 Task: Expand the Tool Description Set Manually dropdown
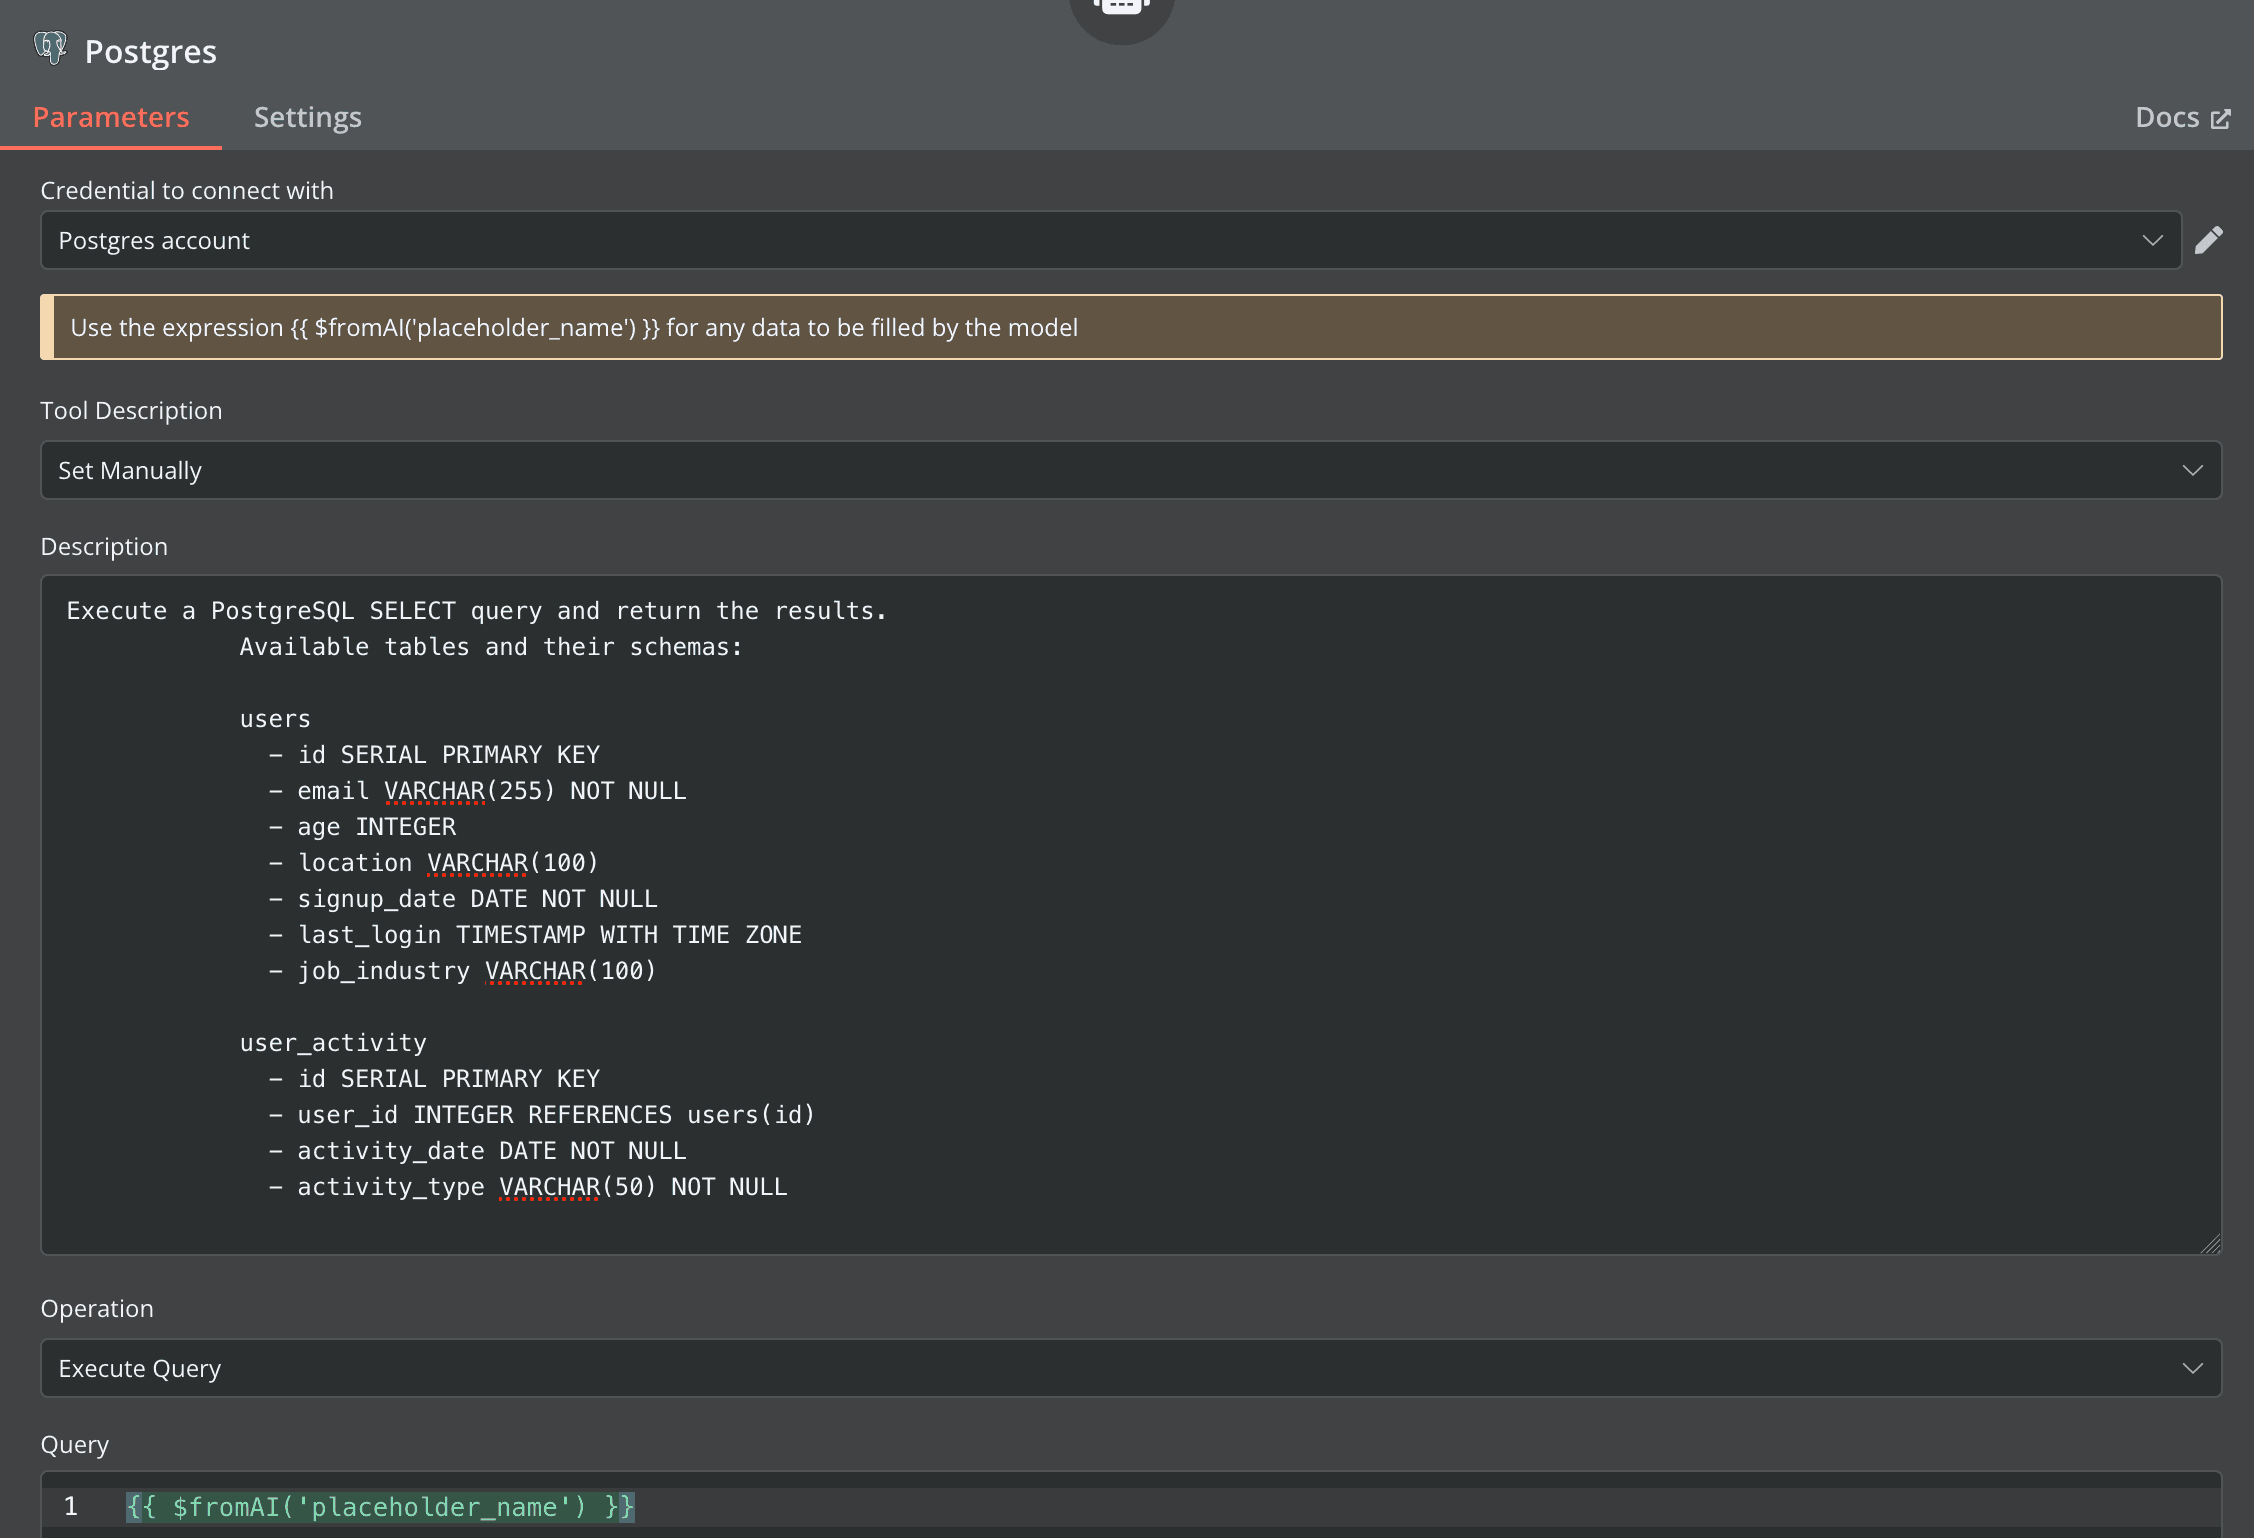point(1131,470)
